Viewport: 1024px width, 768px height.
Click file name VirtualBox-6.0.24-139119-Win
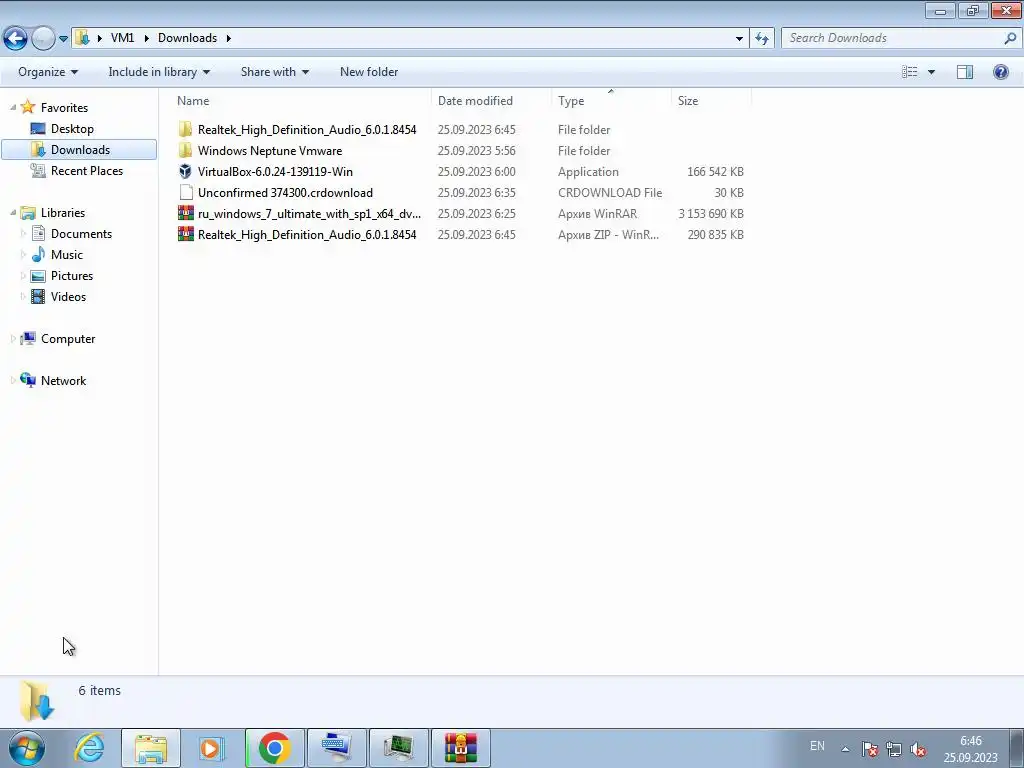(275, 172)
